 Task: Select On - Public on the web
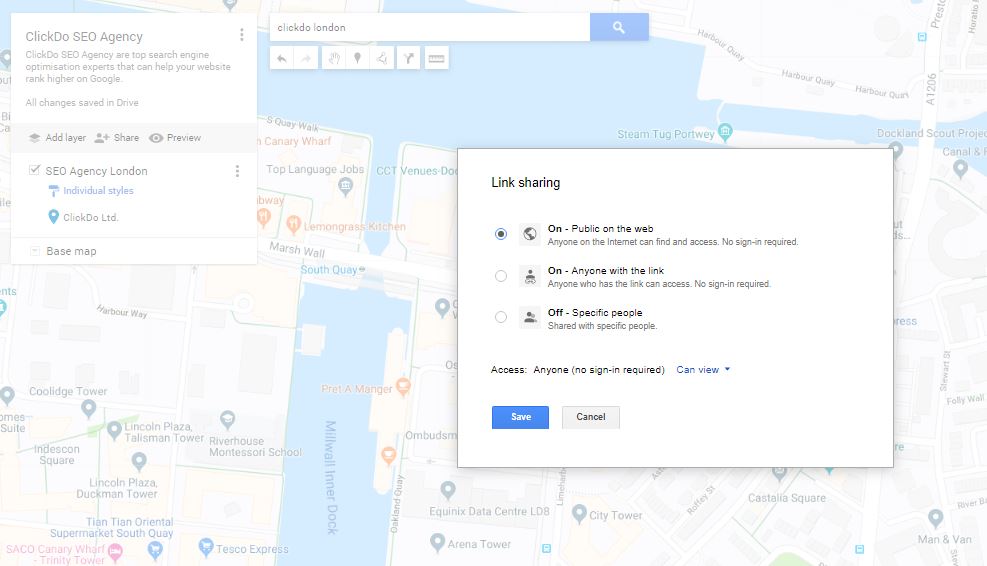501,234
